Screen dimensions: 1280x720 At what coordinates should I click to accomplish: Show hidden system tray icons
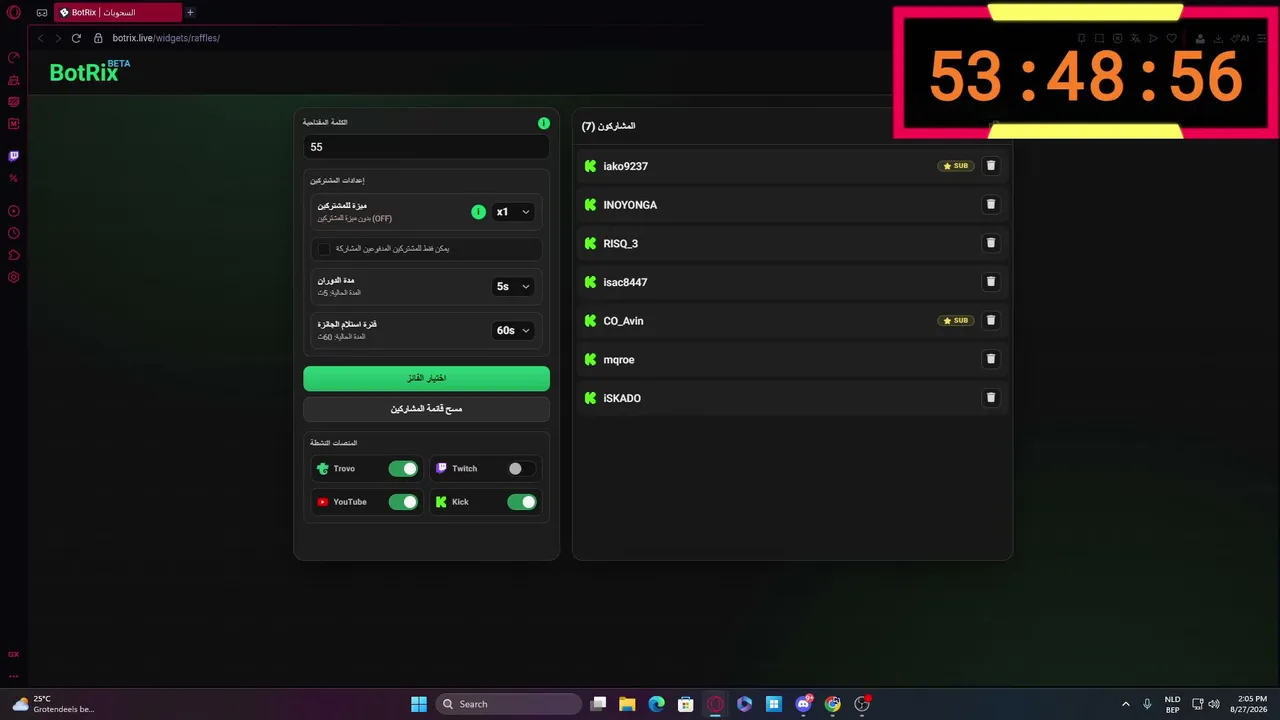click(1125, 704)
